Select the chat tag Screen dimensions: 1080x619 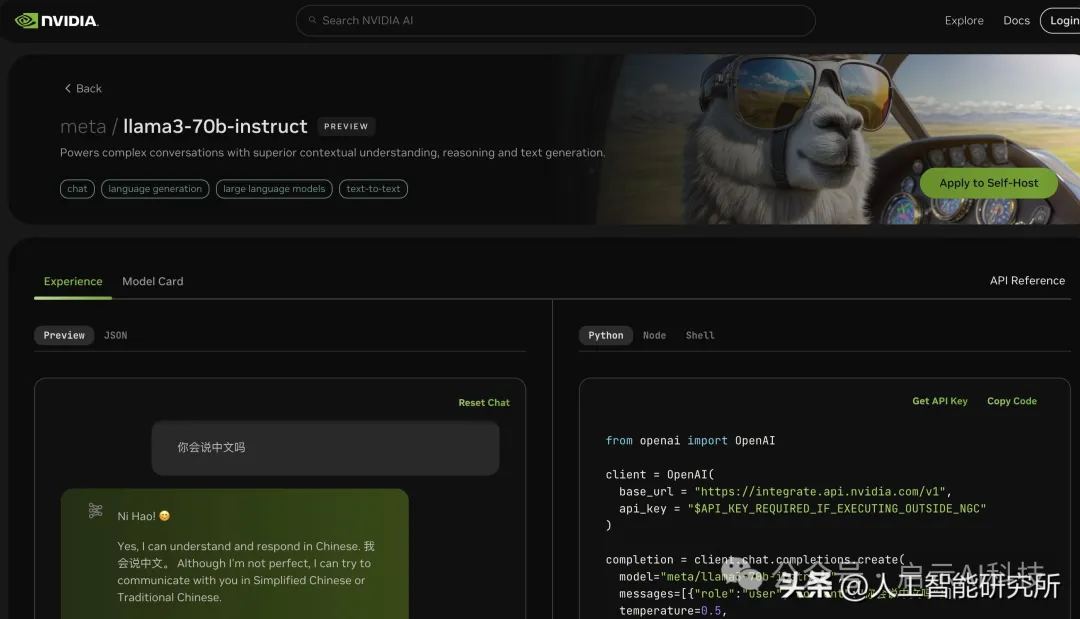77,189
